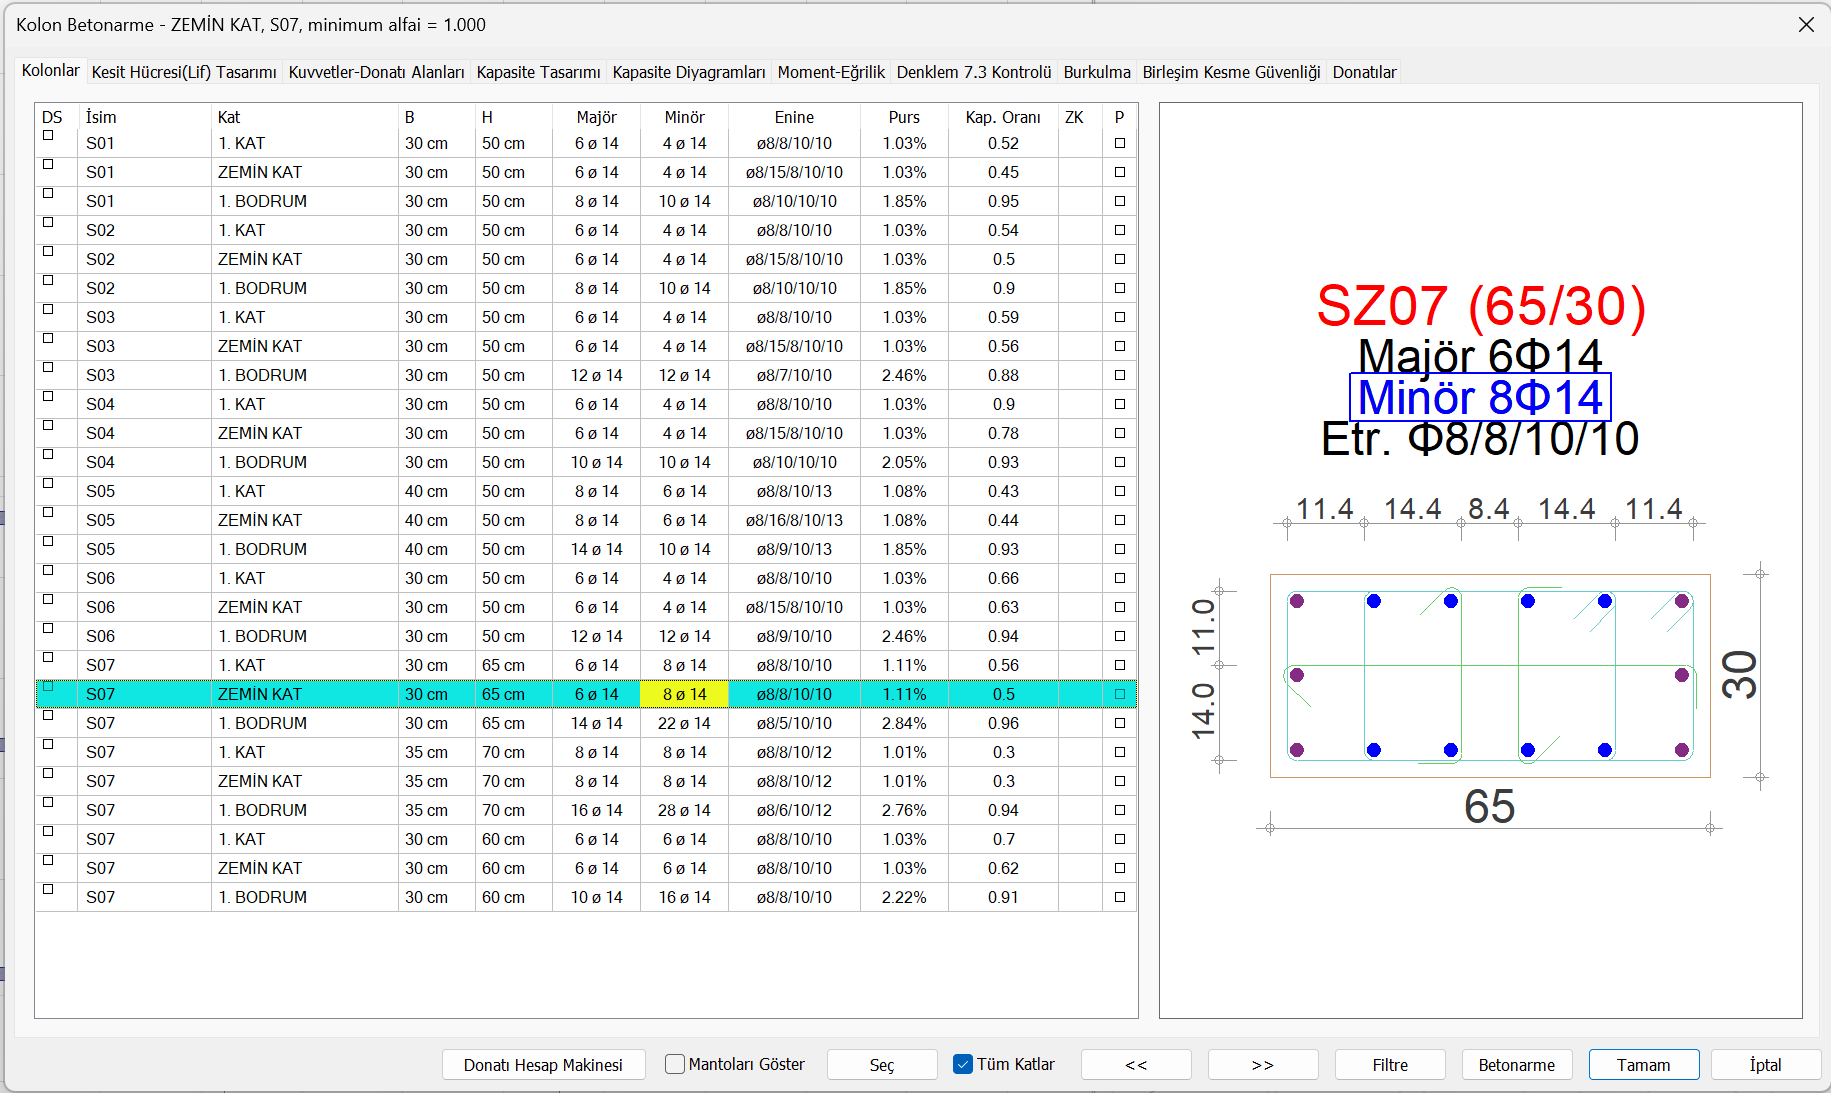Tick the DS checkbox of the first row, S01 1. KAT
The image size is (1831, 1093).
pos(48,135)
